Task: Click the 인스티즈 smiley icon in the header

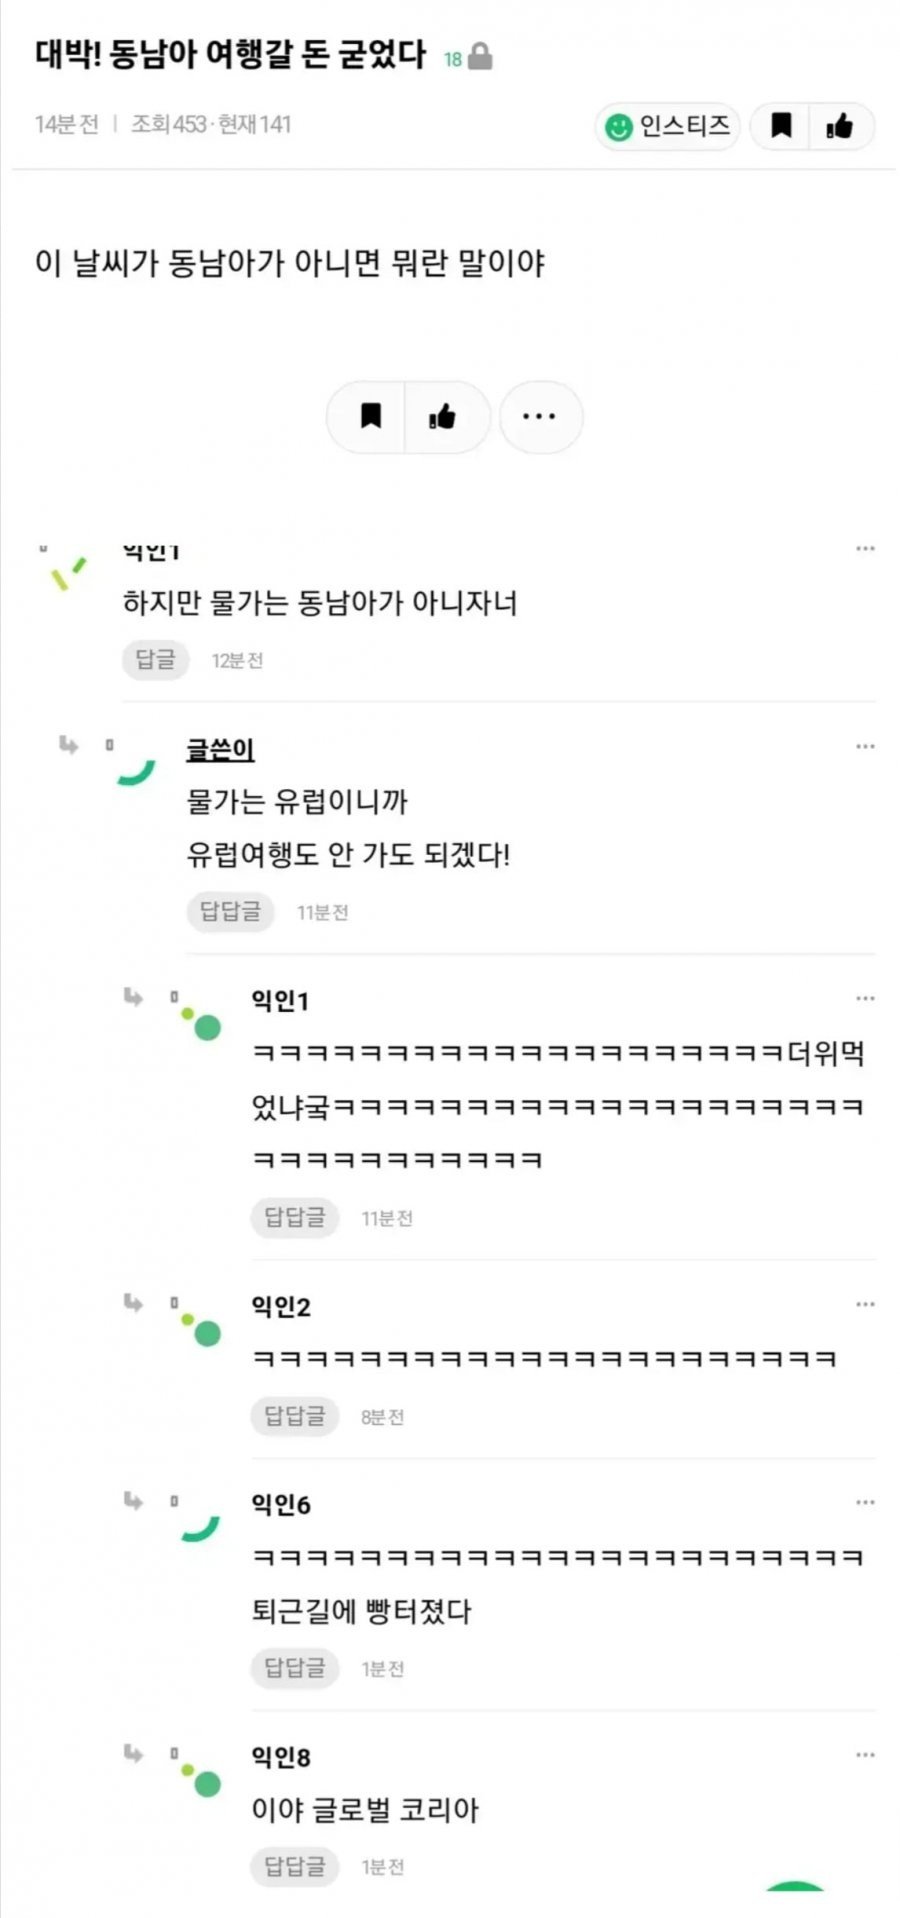Action: (x=620, y=127)
